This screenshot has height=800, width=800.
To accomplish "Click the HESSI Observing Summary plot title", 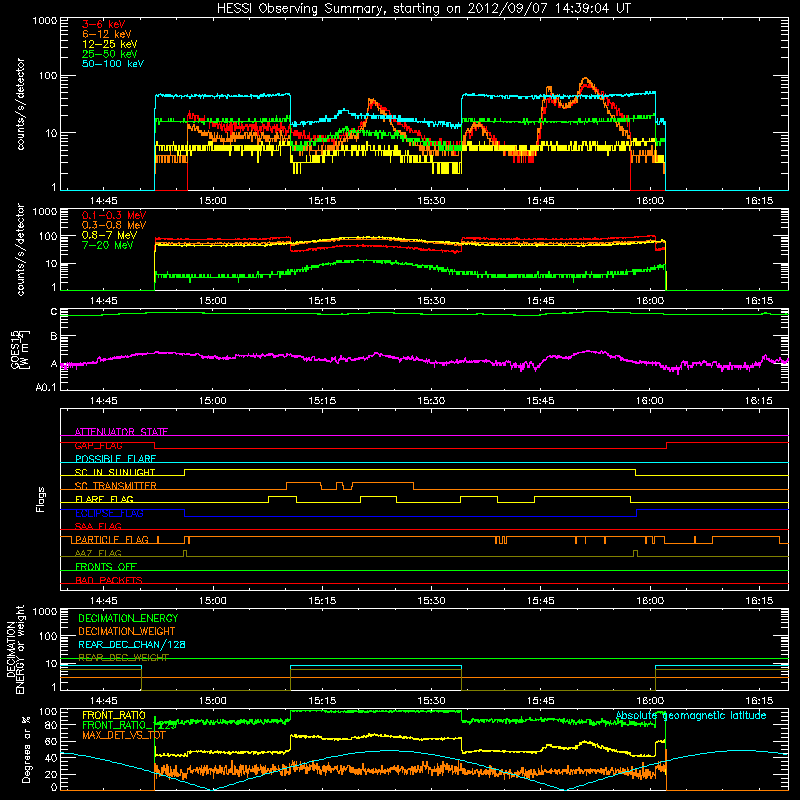I will tap(424, 9).
